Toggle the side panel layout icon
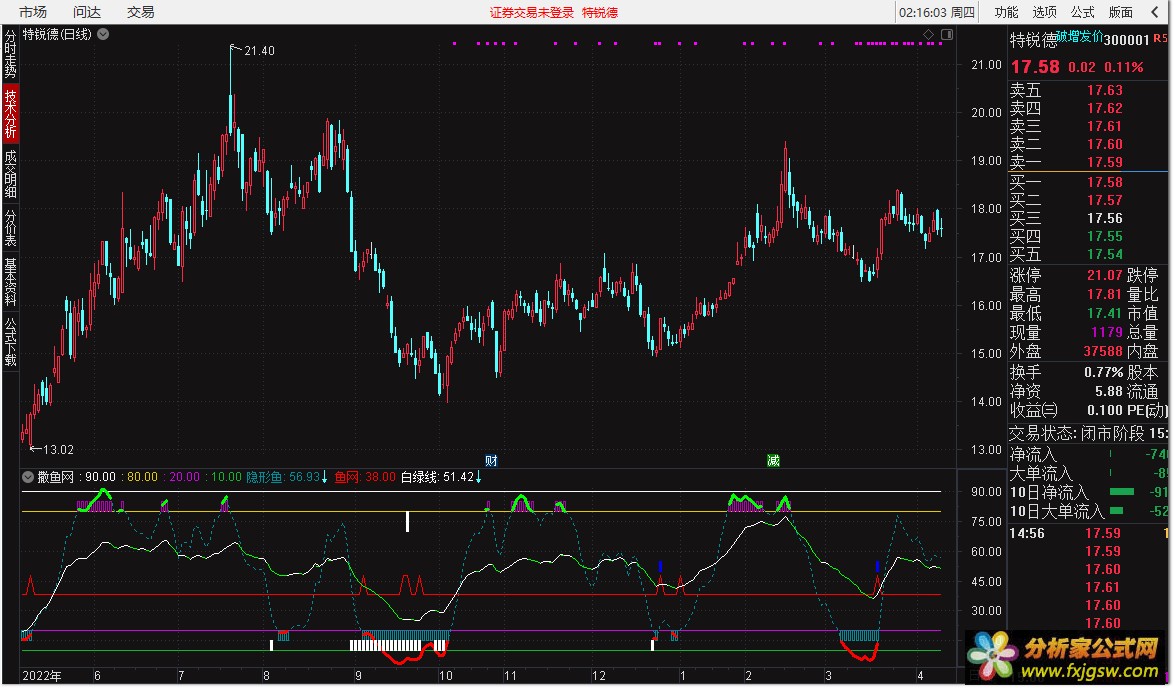1175x688 pixels. [947, 34]
